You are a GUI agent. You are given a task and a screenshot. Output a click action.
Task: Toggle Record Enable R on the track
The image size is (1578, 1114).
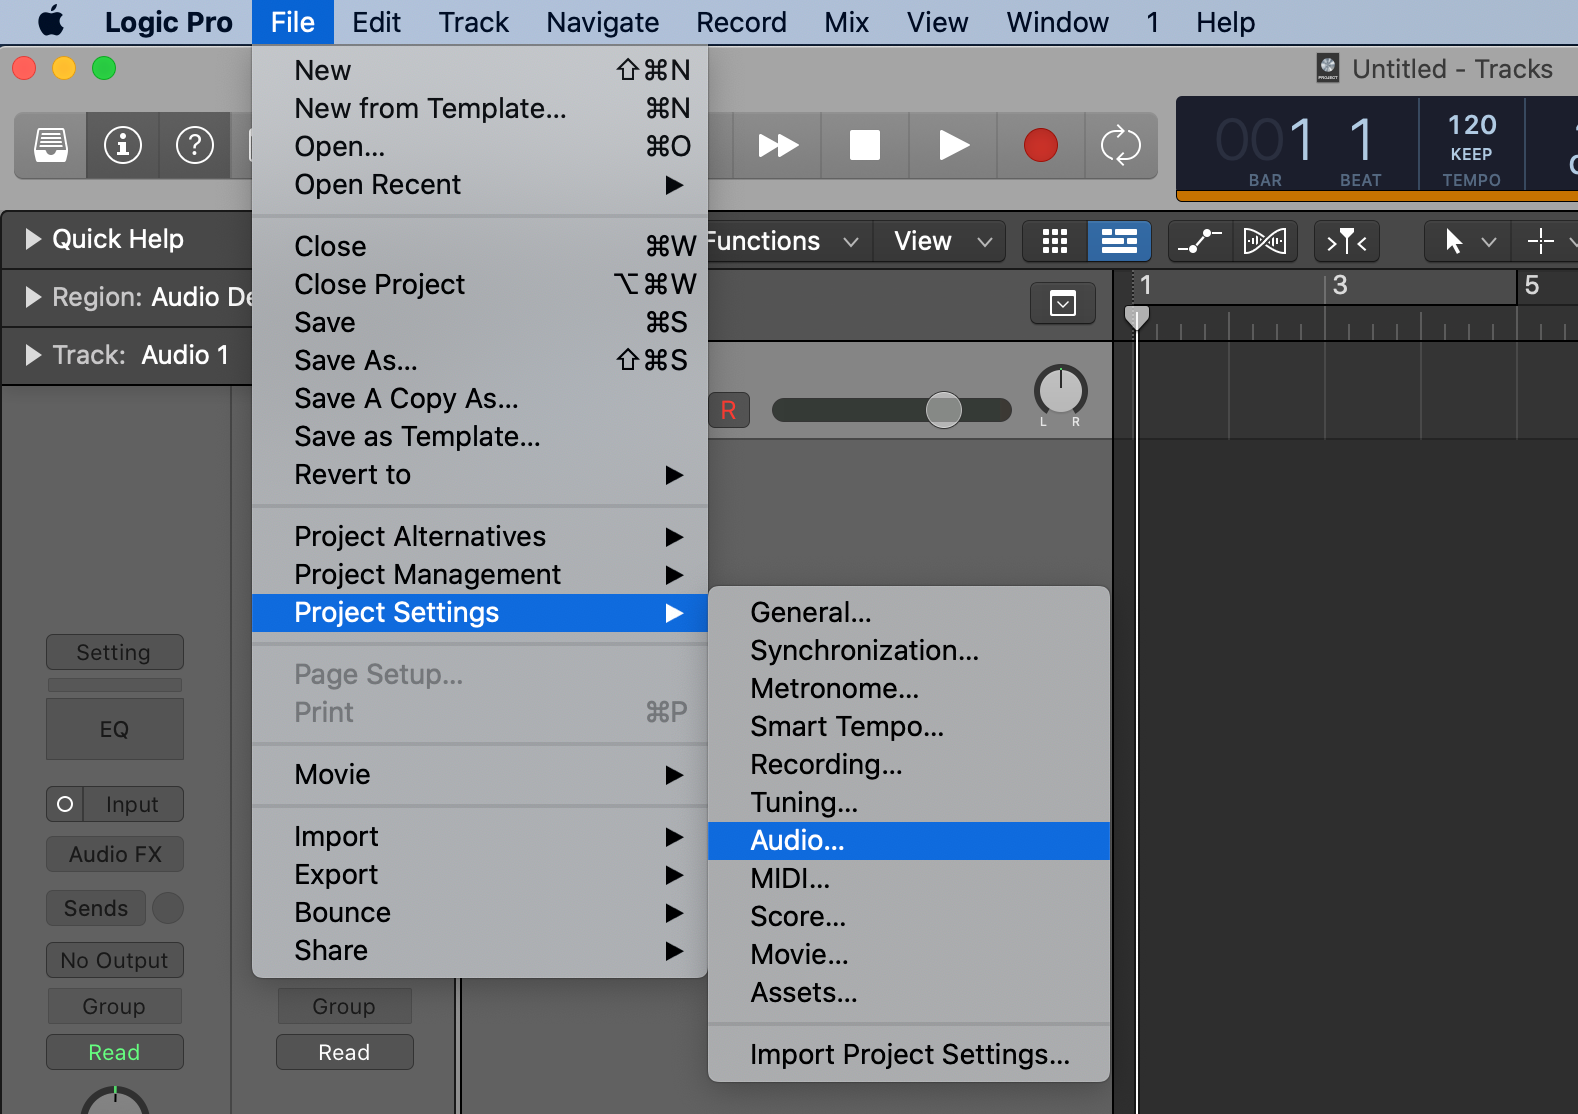pos(728,410)
